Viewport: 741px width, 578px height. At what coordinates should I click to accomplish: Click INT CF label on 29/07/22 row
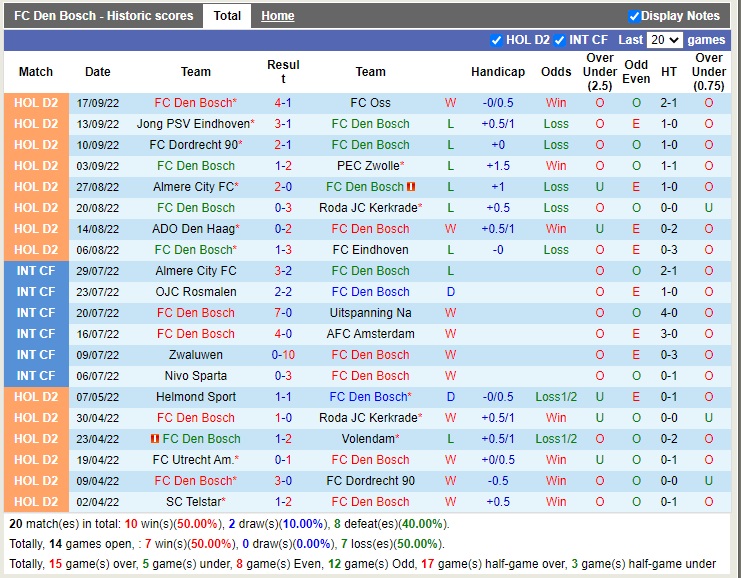click(x=36, y=271)
